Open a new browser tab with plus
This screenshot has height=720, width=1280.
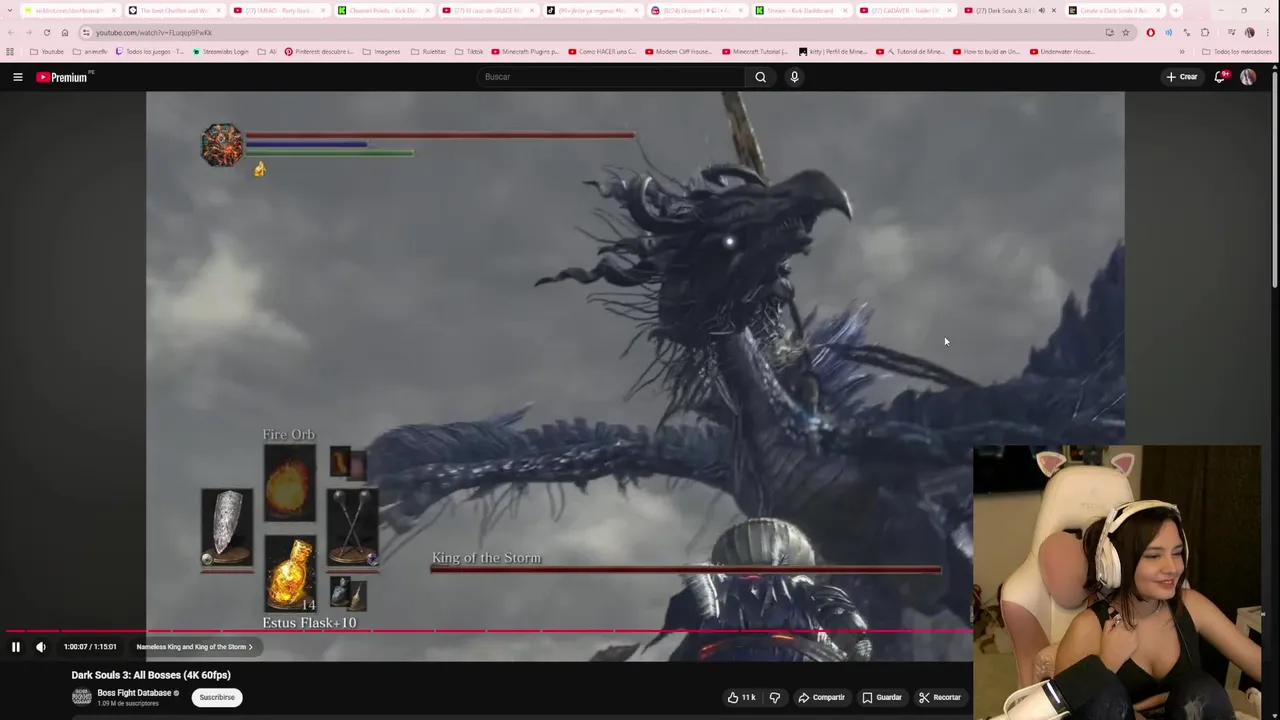(1176, 10)
